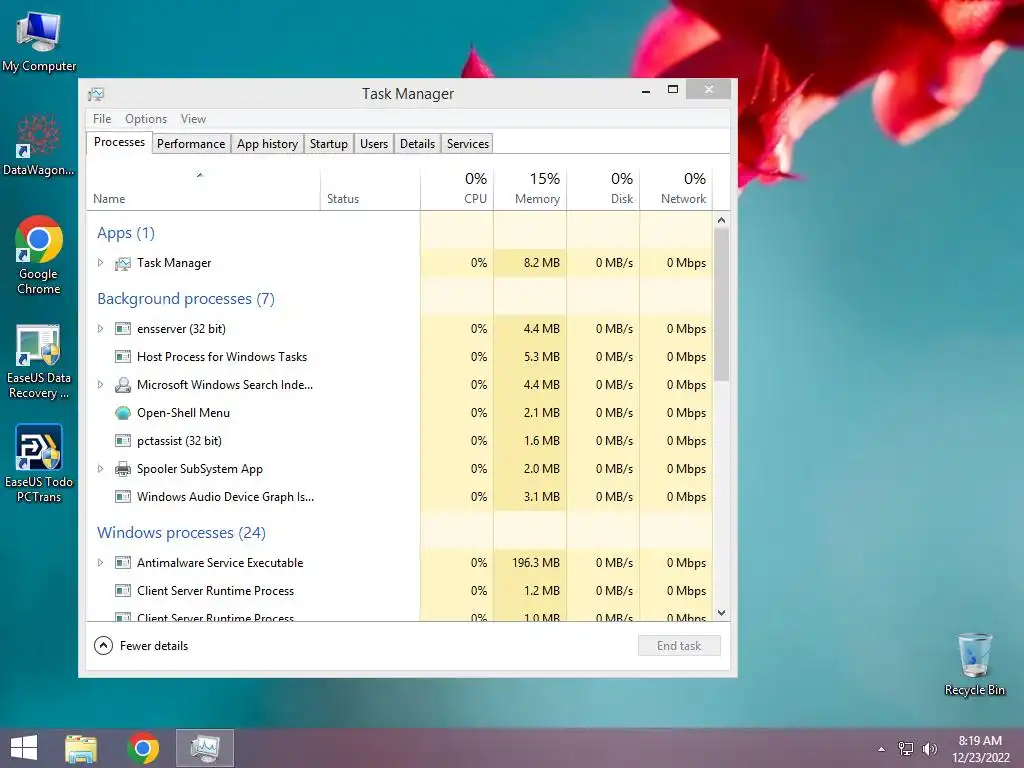Switch to the Performance tab
This screenshot has width=1024, height=768.
pyautogui.click(x=191, y=144)
